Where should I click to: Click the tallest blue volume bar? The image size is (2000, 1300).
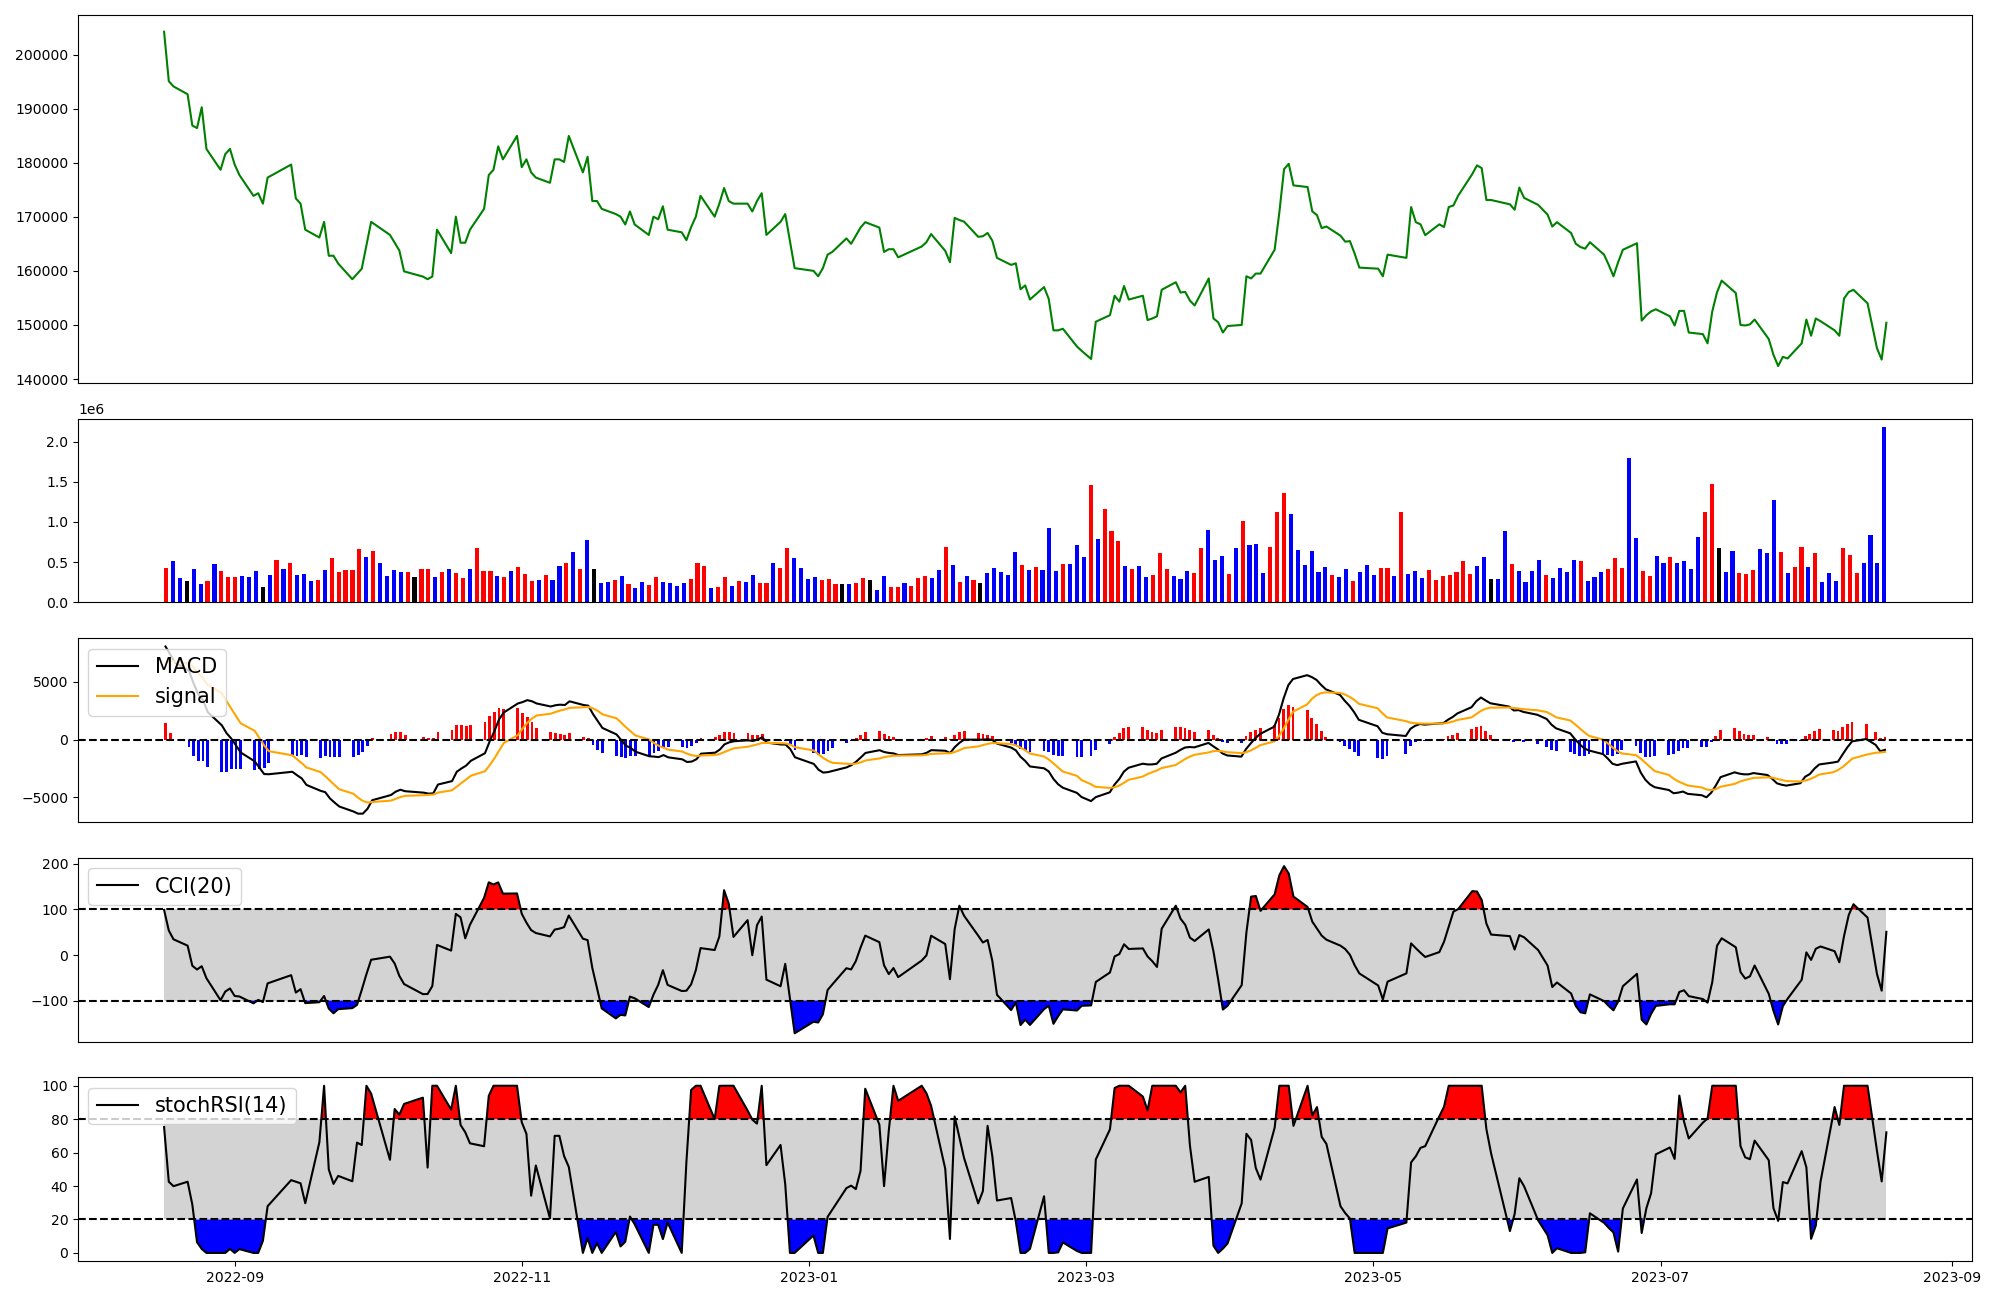pyautogui.click(x=1884, y=515)
